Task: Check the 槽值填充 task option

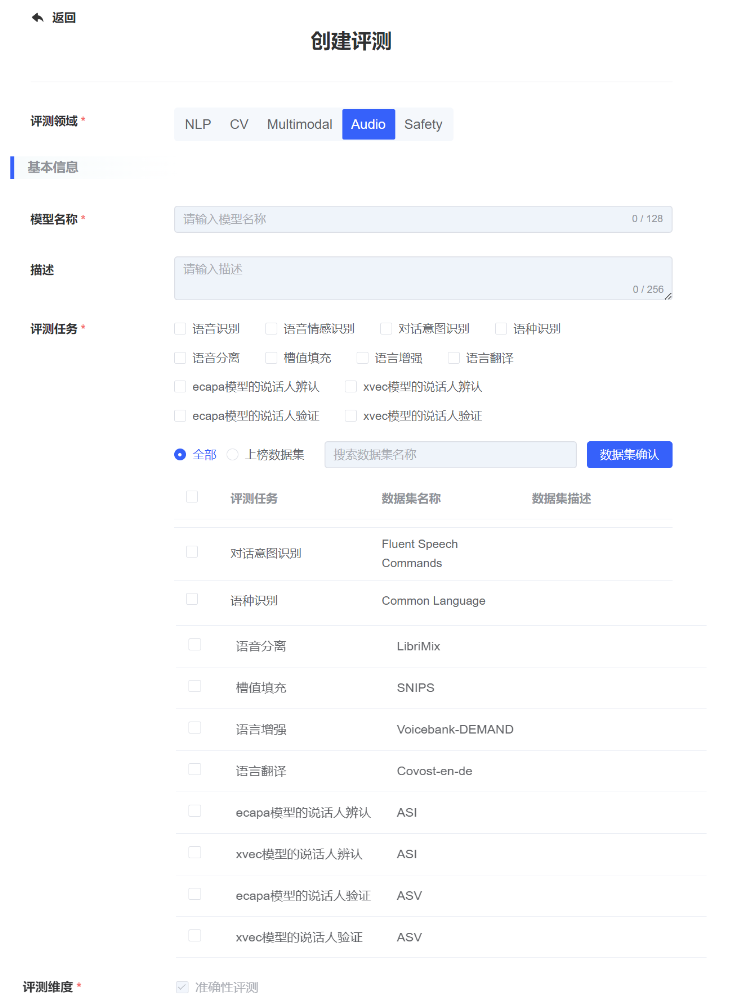Action: point(271,357)
